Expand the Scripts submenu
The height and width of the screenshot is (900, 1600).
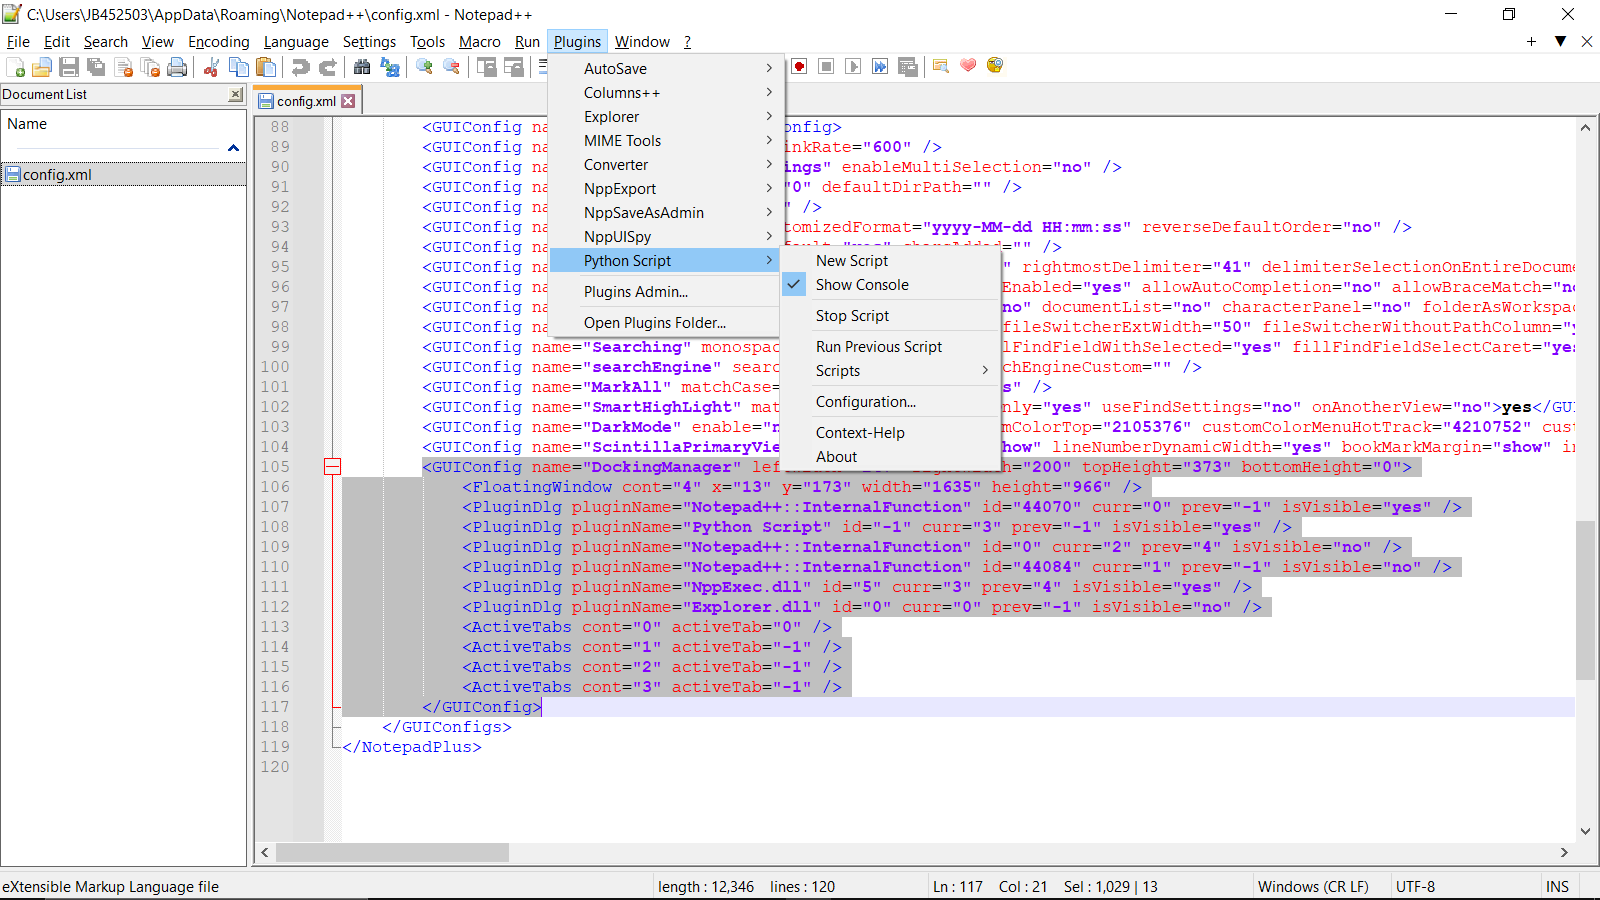[890, 371]
